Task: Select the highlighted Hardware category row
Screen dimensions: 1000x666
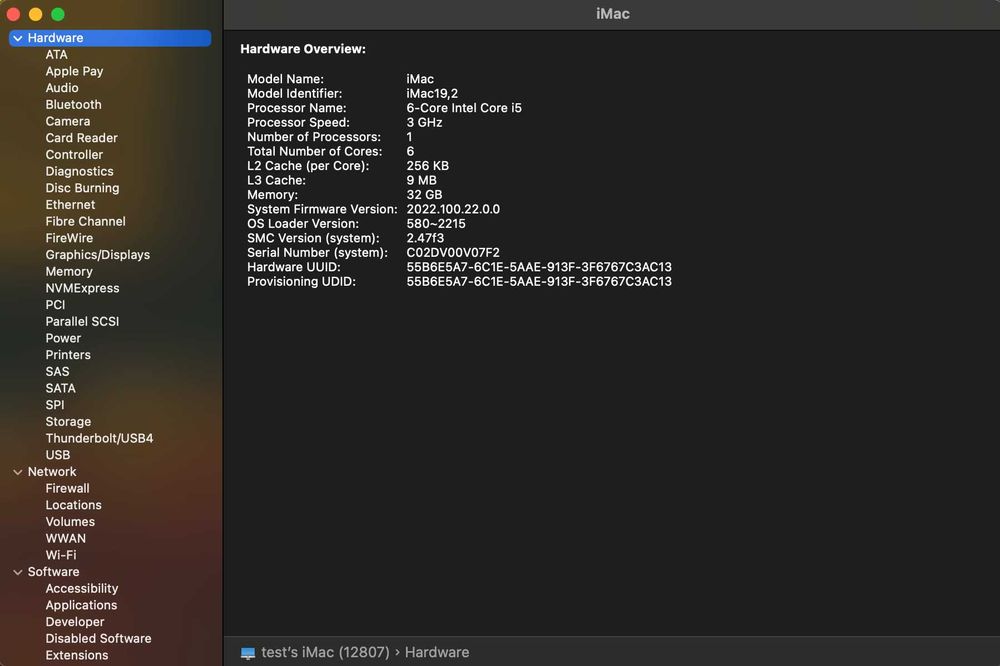Action: click(110, 38)
